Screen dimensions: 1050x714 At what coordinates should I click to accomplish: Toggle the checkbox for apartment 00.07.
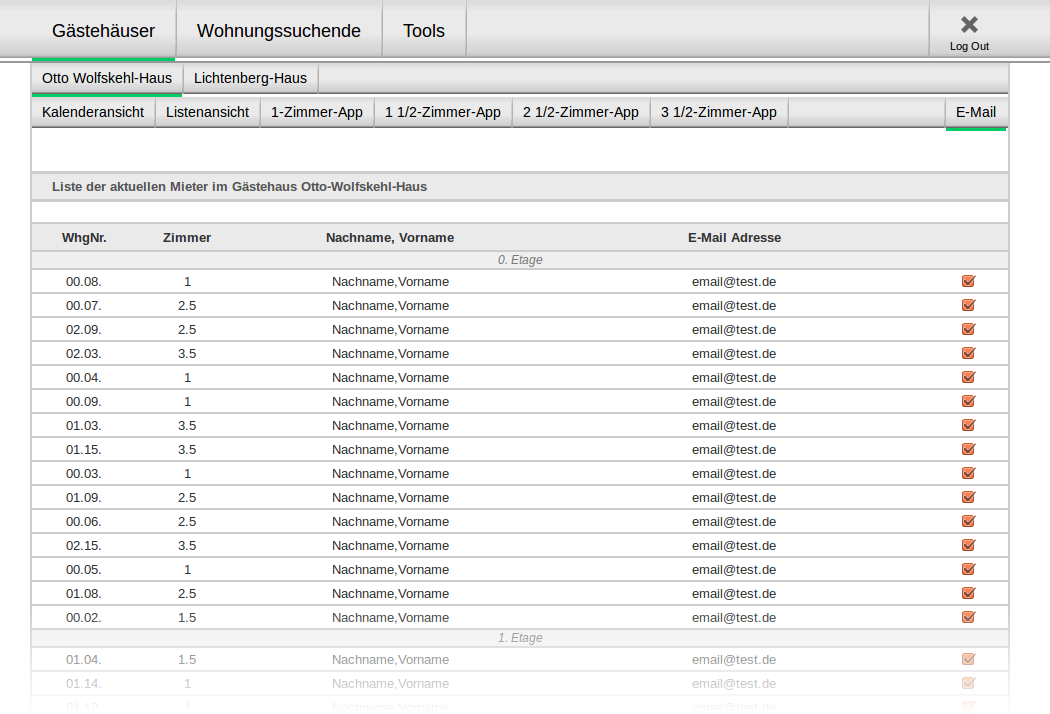pyautogui.click(x=967, y=305)
